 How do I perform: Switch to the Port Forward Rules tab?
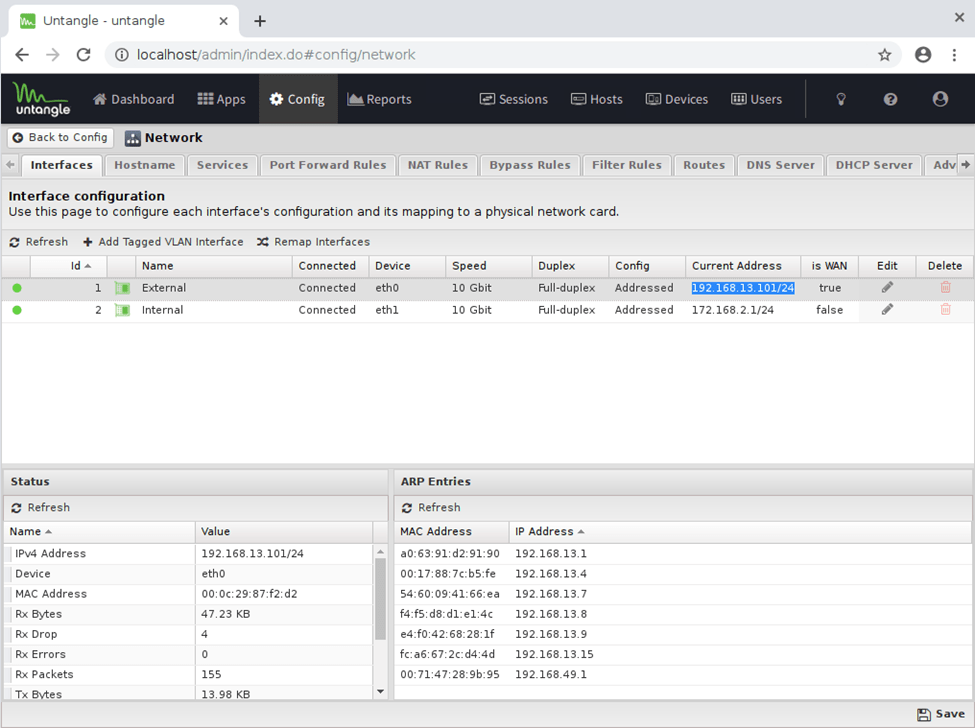[x=327, y=165]
